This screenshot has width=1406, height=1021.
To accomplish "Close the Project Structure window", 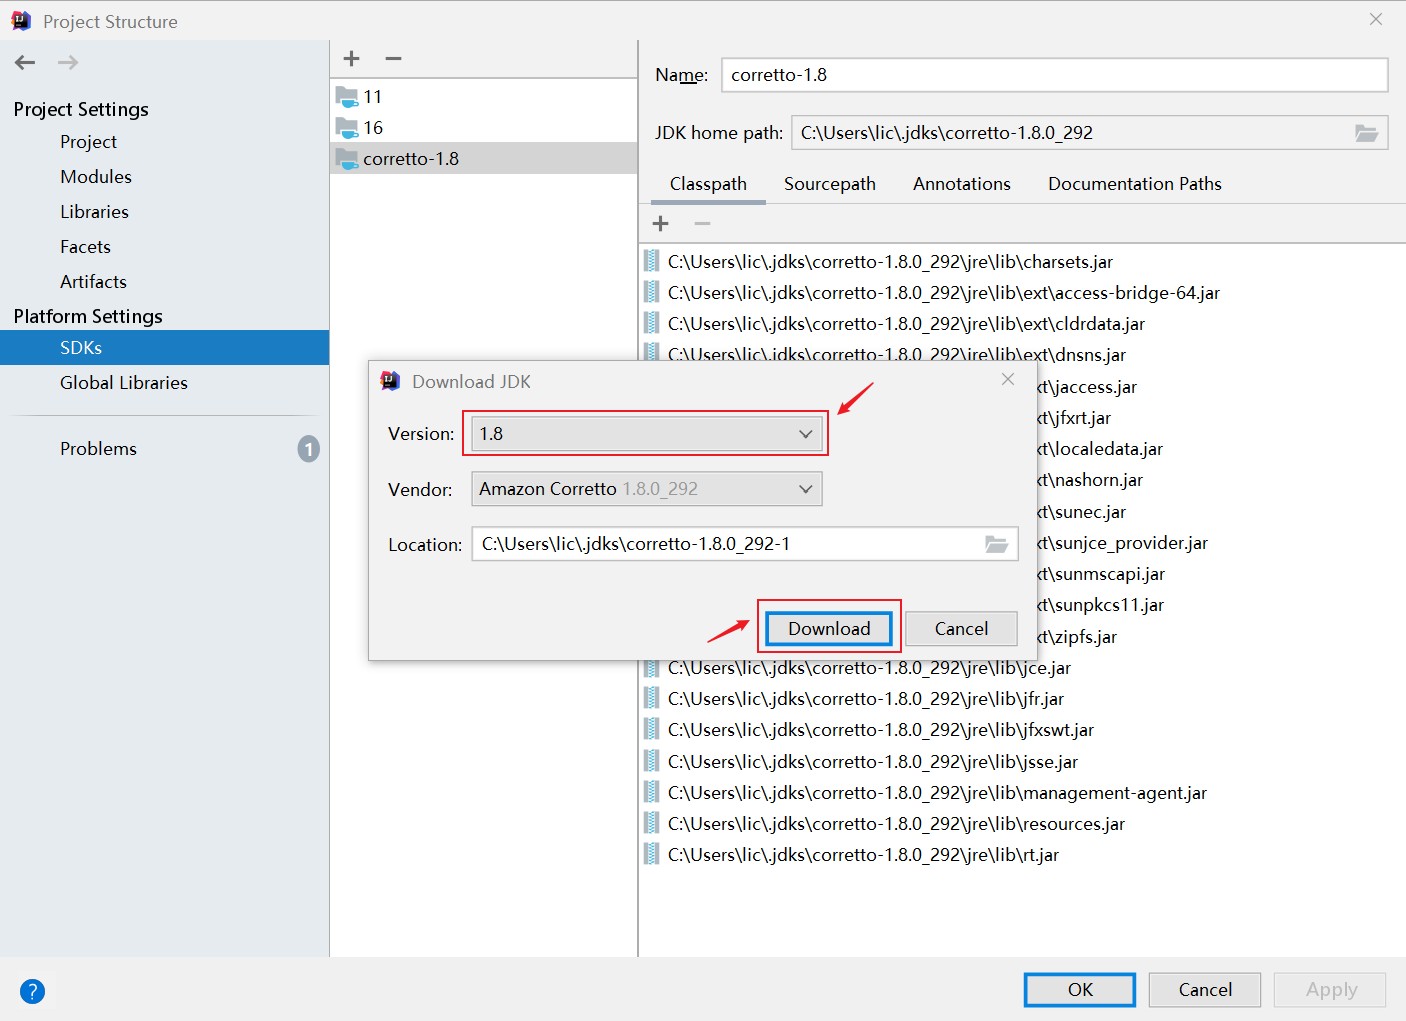I will [1376, 19].
